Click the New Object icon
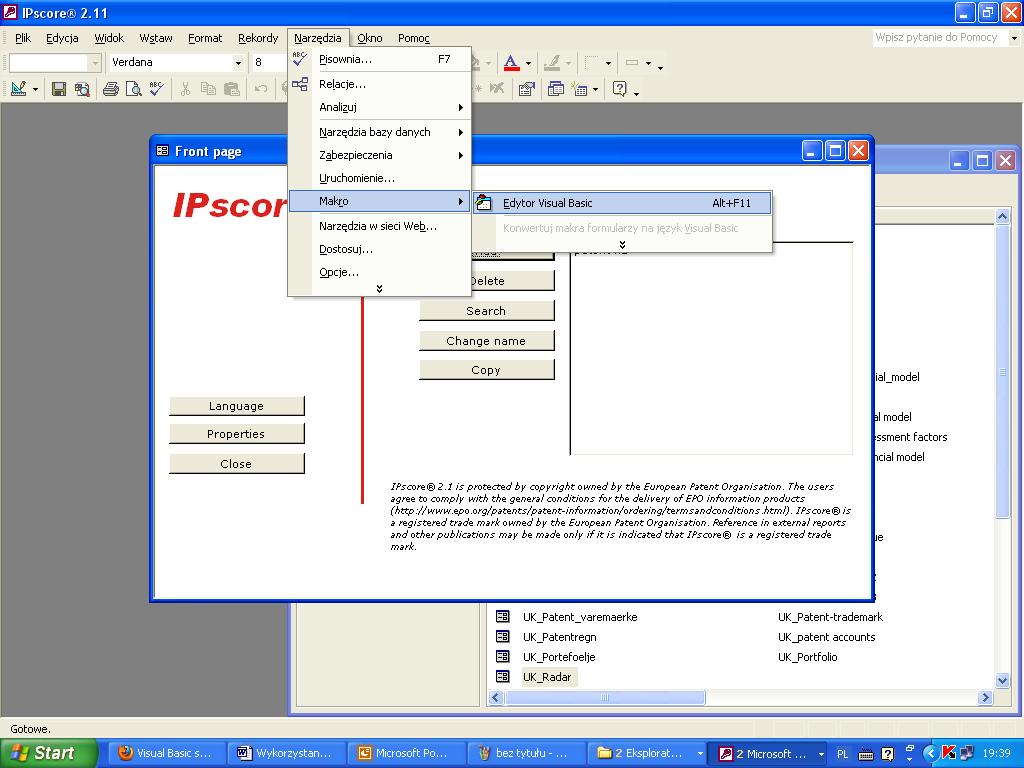 point(579,89)
